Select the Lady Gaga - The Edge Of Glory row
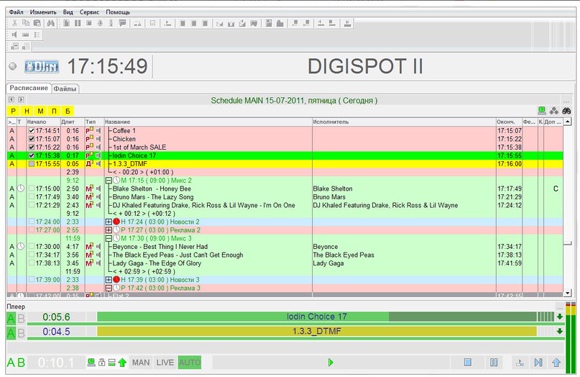 click(285, 263)
